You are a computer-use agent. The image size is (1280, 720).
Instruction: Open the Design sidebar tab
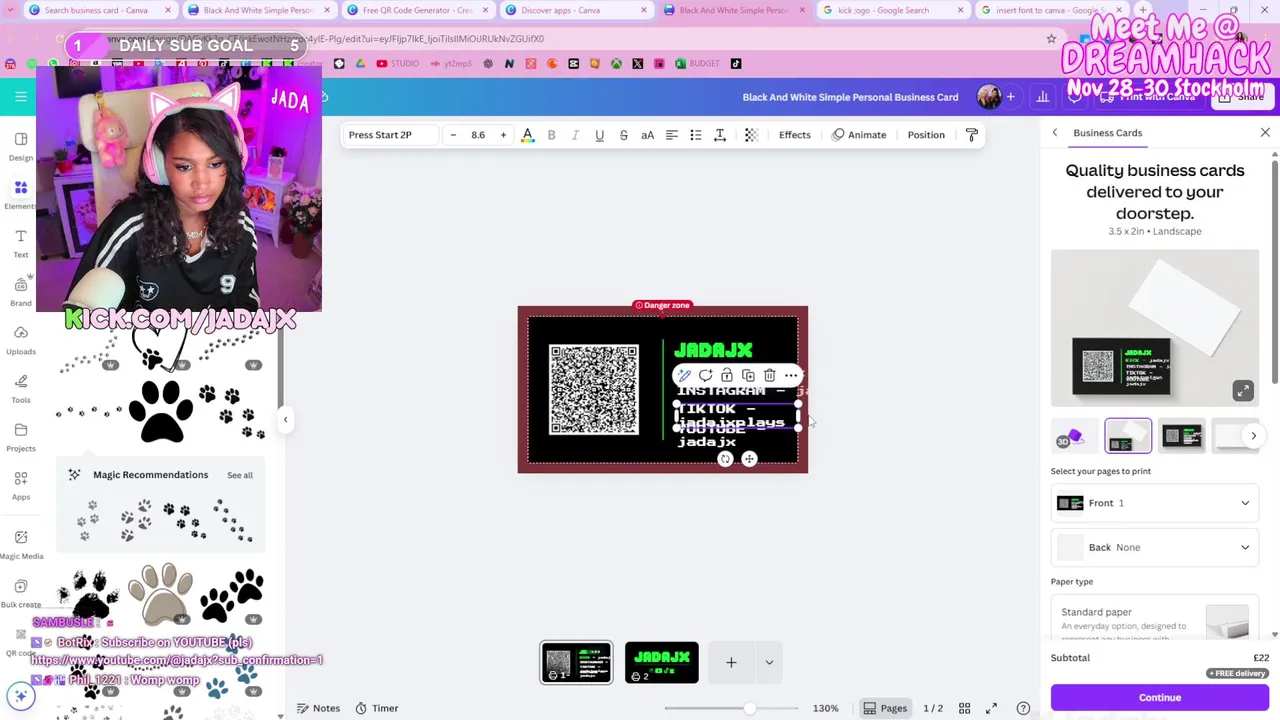pyautogui.click(x=20, y=146)
